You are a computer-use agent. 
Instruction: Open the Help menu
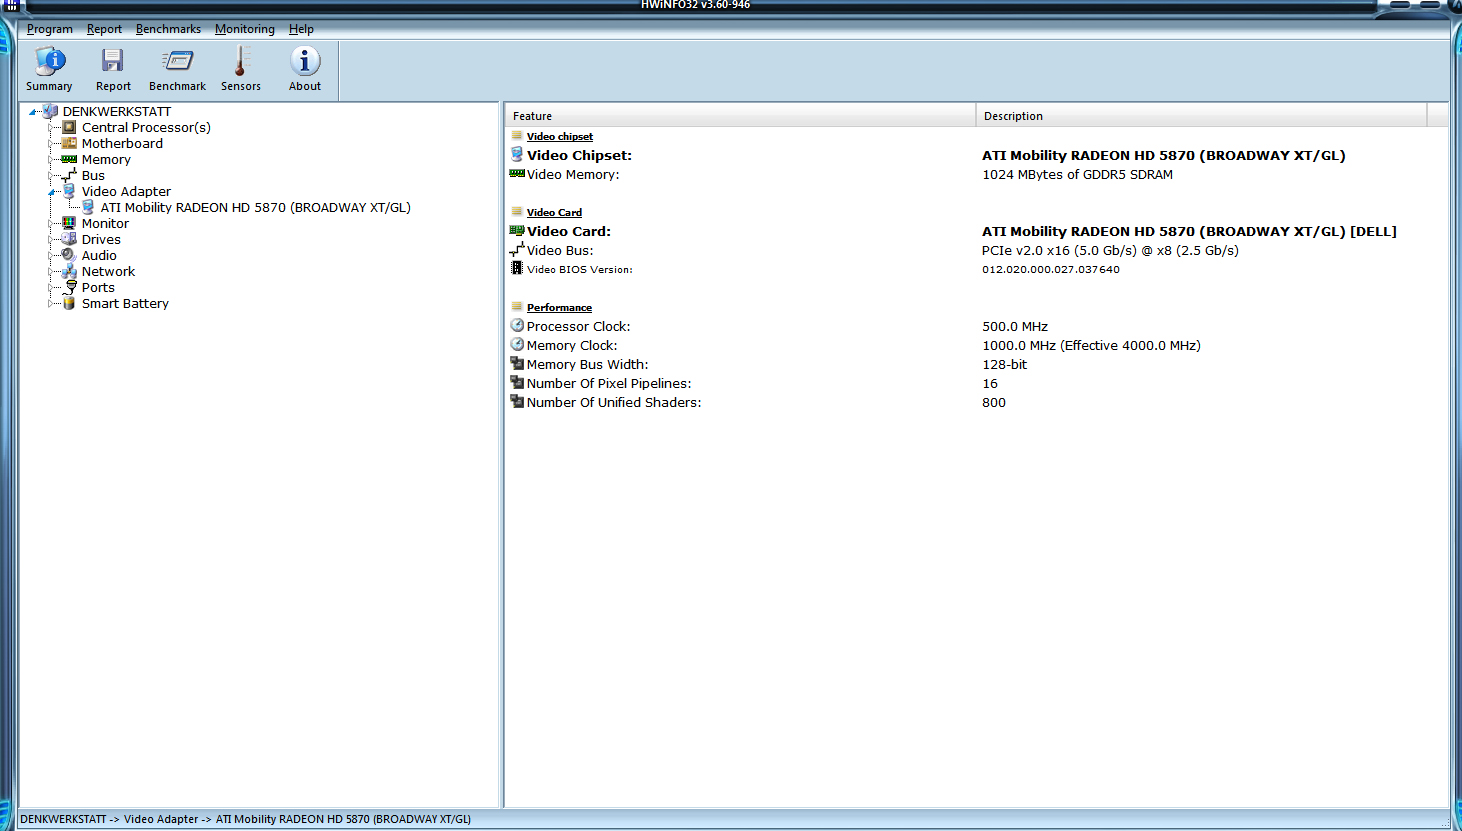click(x=301, y=29)
